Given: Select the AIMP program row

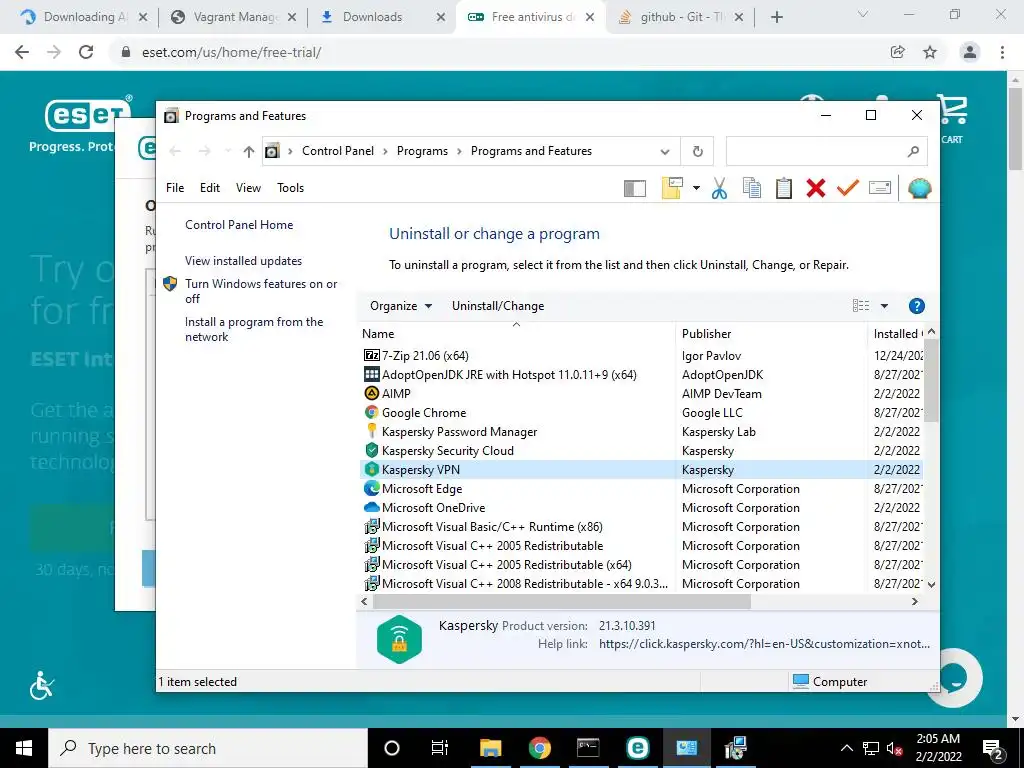Looking at the screenshot, I should point(641,394).
